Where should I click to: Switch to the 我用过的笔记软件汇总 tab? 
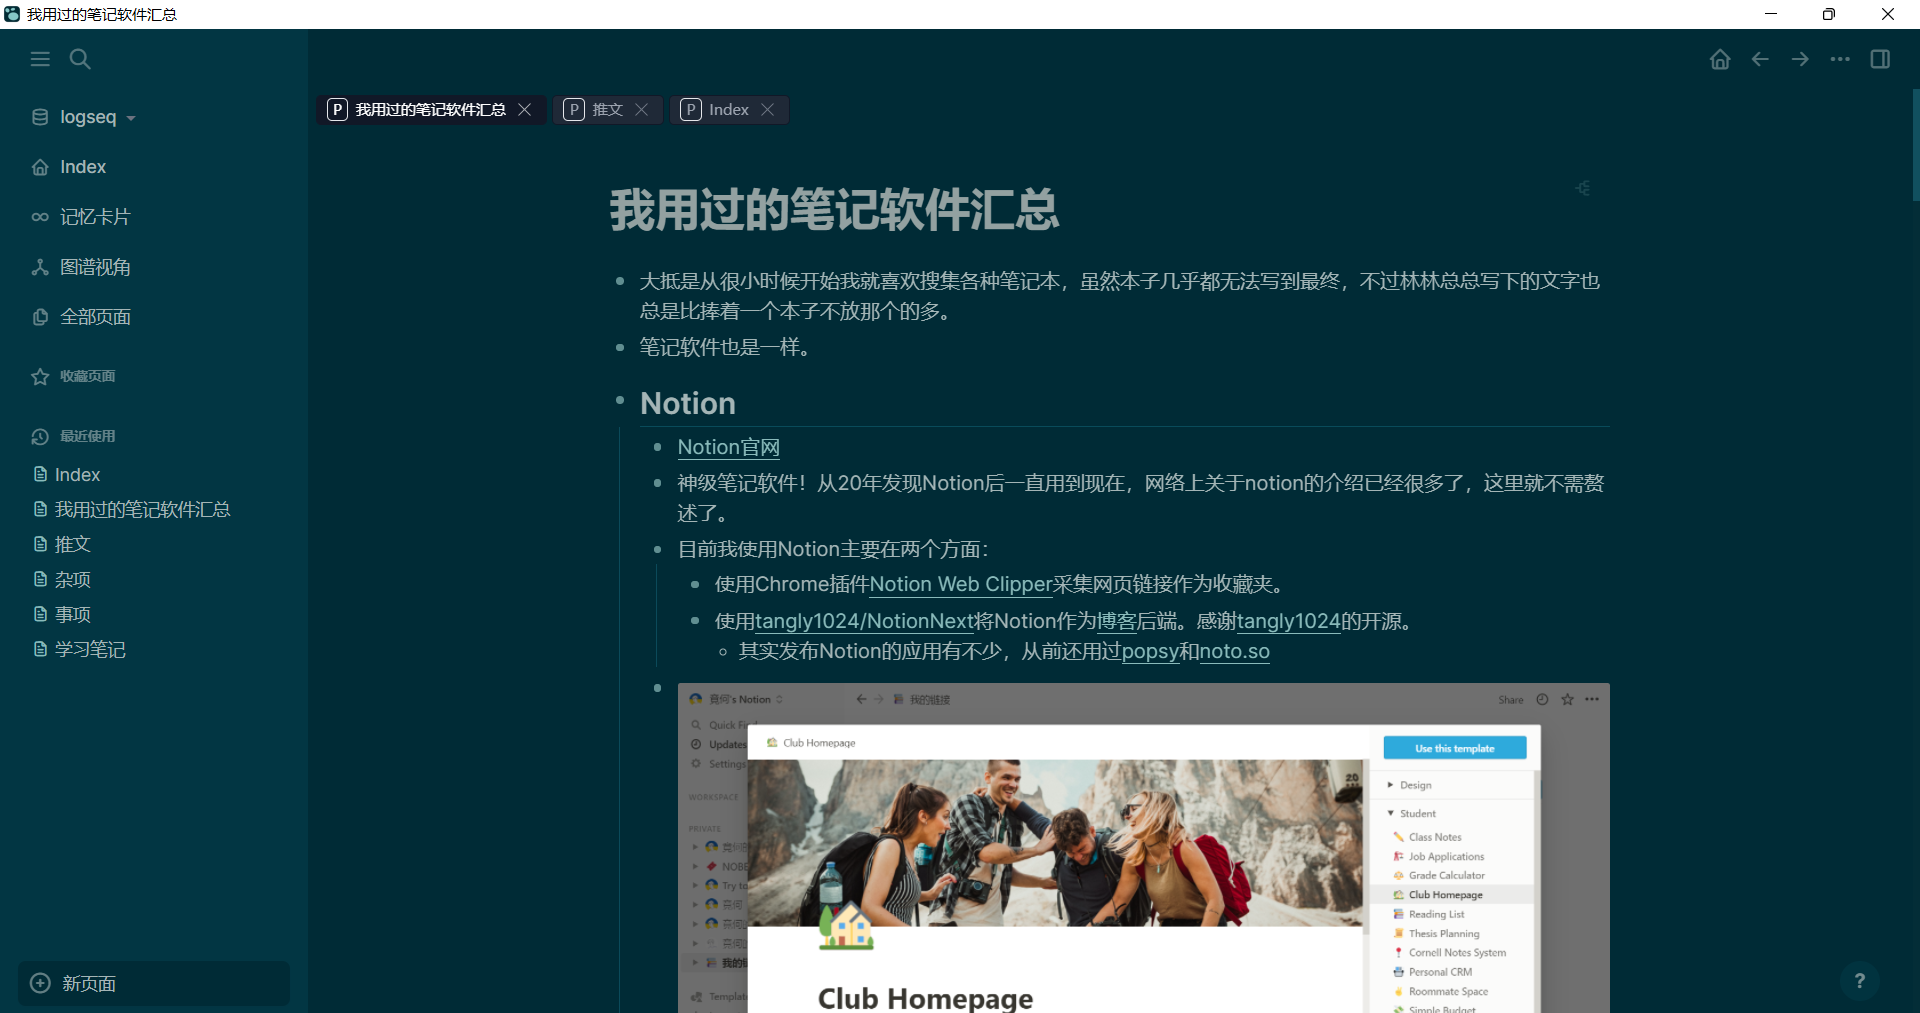tap(431, 110)
